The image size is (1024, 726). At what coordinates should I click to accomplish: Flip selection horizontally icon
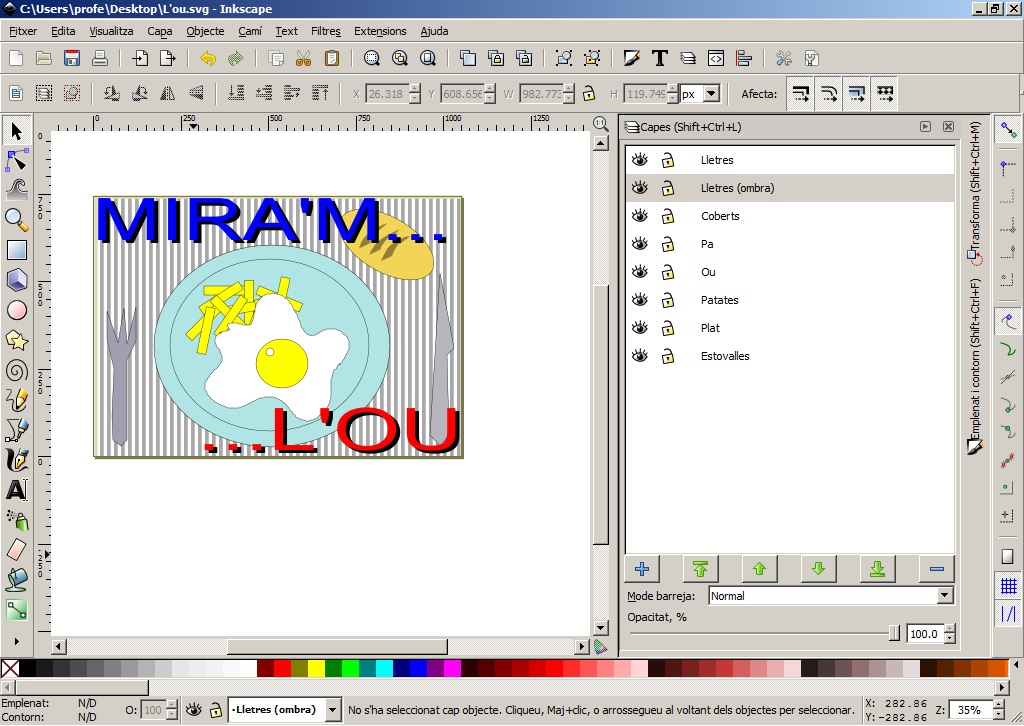(x=168, y=93)
